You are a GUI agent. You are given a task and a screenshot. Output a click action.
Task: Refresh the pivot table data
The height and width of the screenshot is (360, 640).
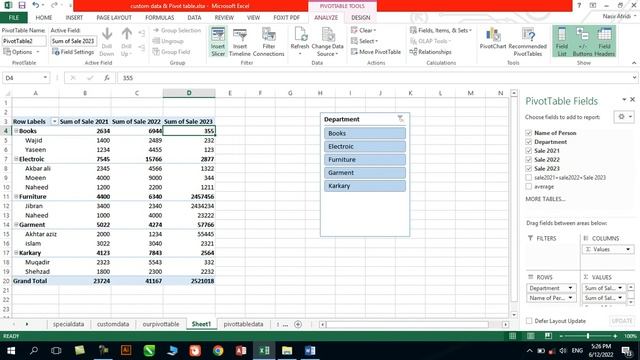[x=300, y=41]
